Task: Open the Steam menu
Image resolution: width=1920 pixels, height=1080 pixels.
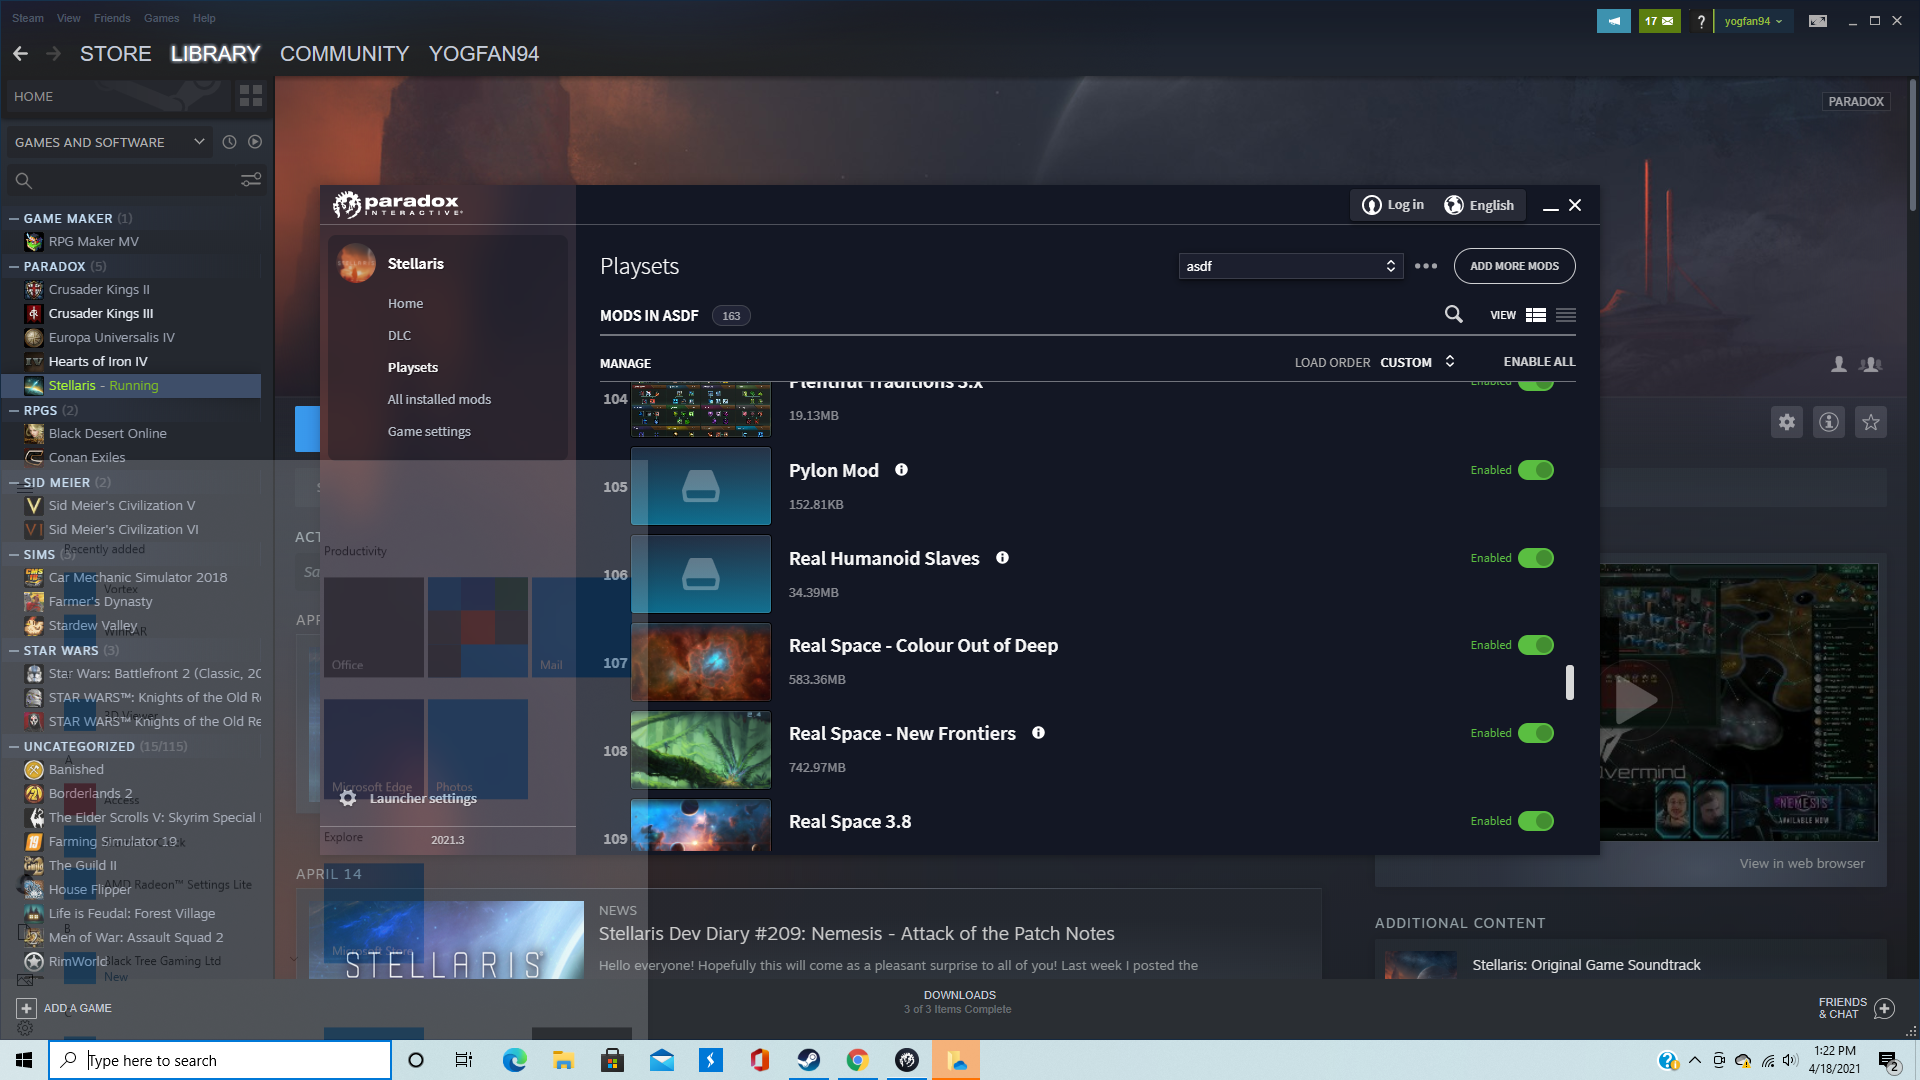Action: click(28, 18)
